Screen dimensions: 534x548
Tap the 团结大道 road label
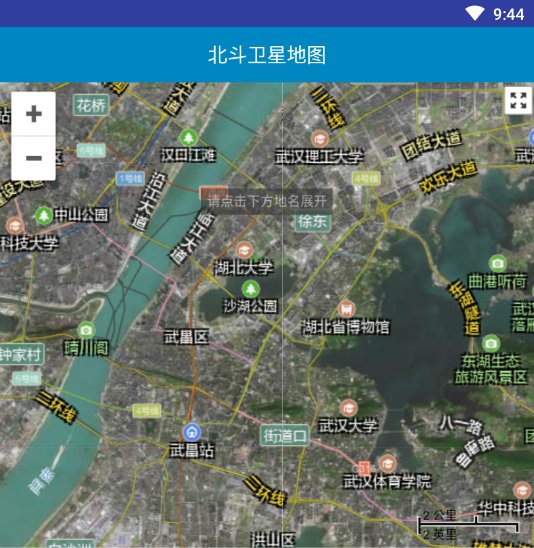point(432,145)
